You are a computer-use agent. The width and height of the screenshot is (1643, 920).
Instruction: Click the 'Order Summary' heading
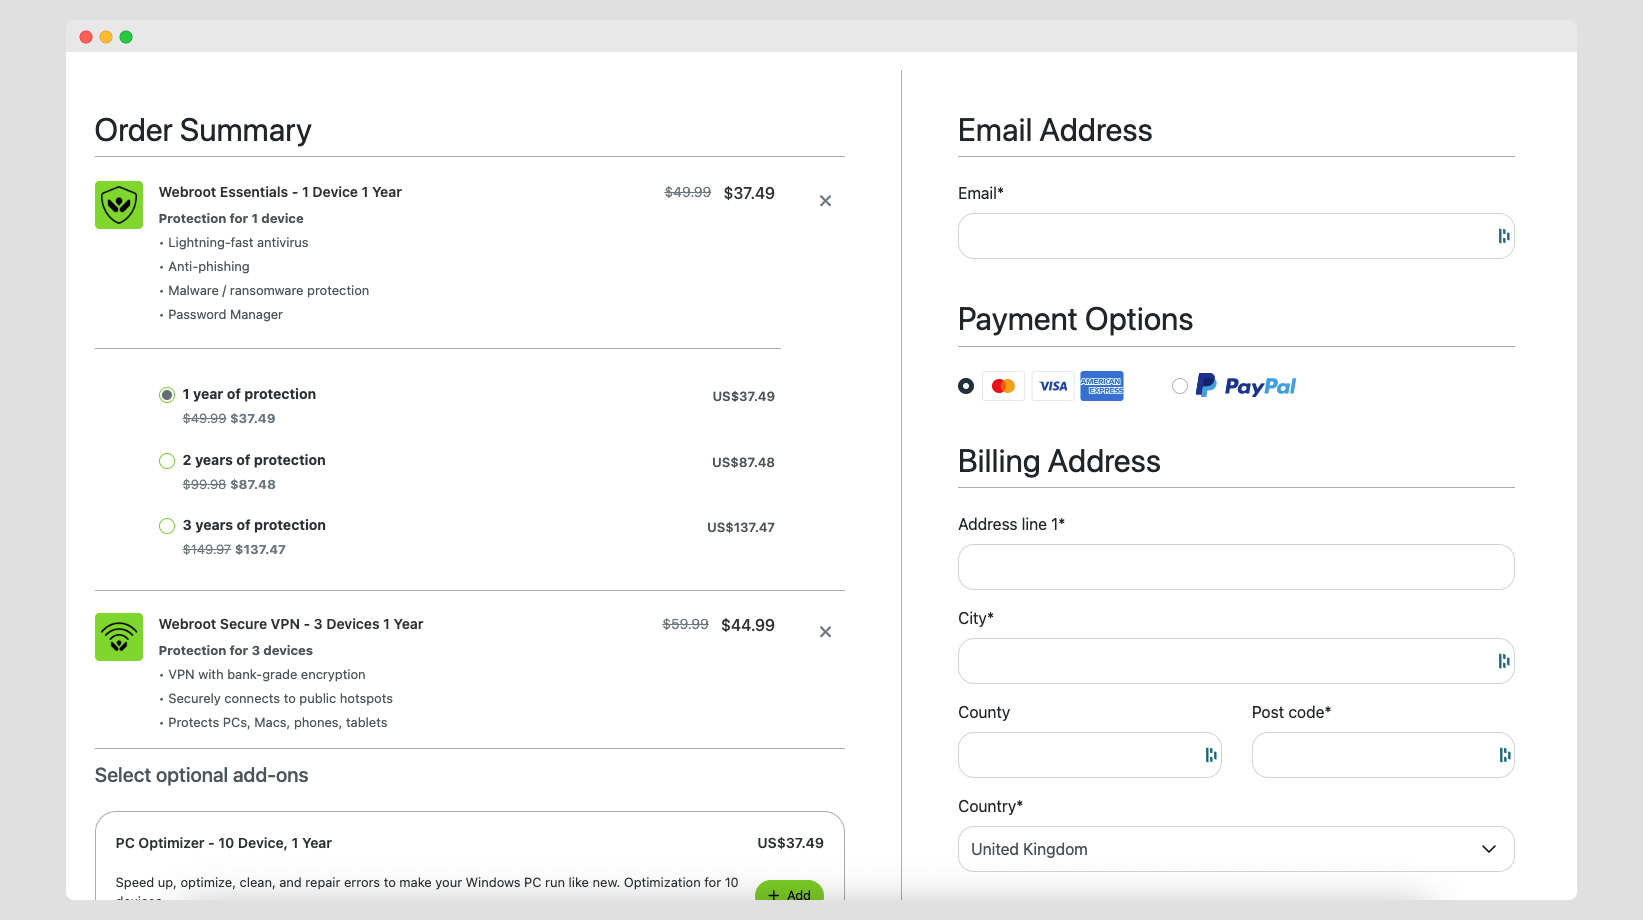click(x=203, y=130)
